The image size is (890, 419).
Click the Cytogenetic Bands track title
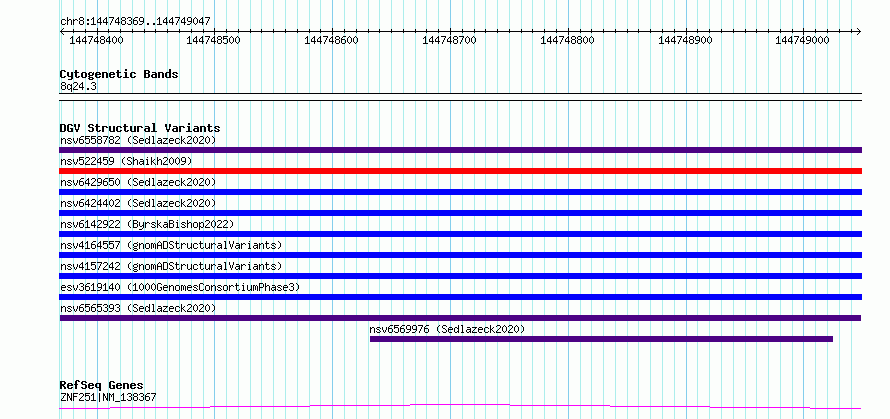click(119, 74)
